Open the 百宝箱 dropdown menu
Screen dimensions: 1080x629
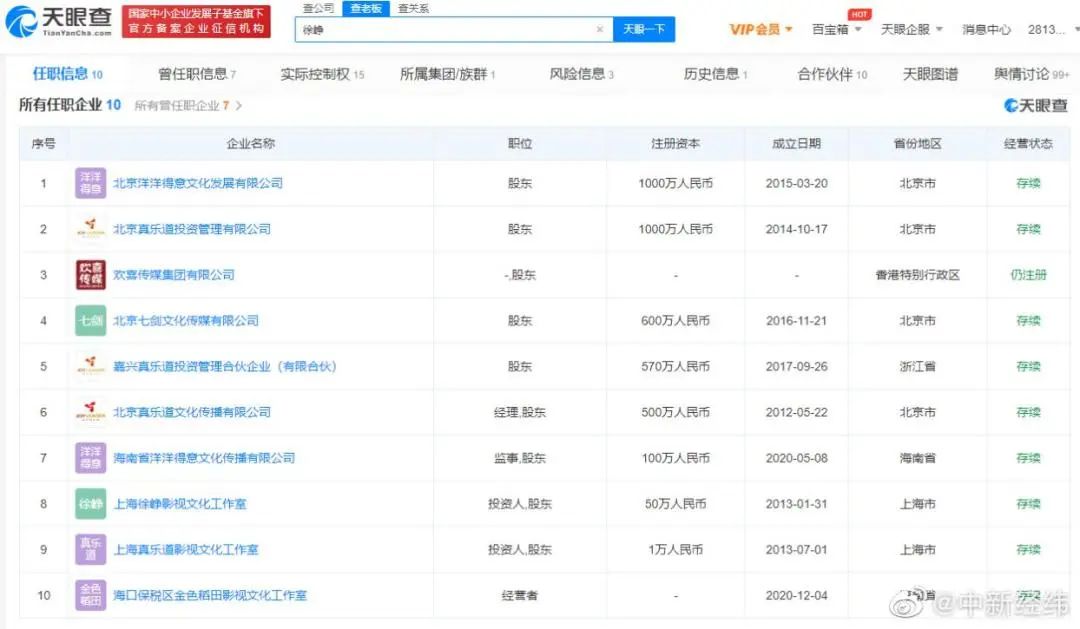[x=836, y=30]
